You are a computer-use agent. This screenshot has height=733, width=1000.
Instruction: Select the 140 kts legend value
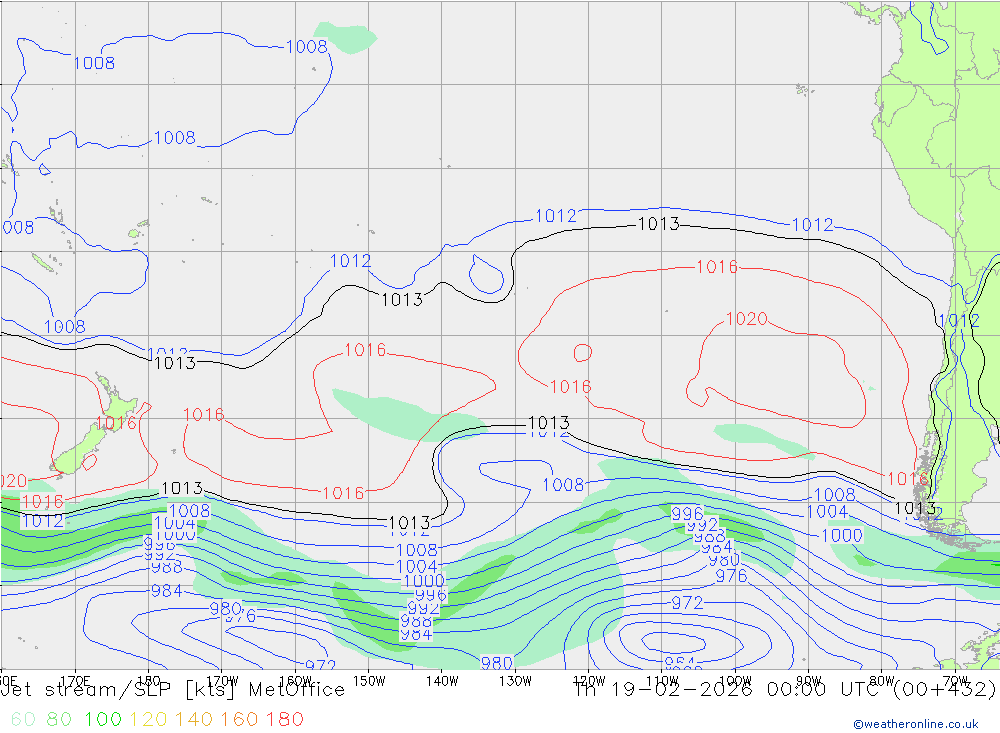193,720
